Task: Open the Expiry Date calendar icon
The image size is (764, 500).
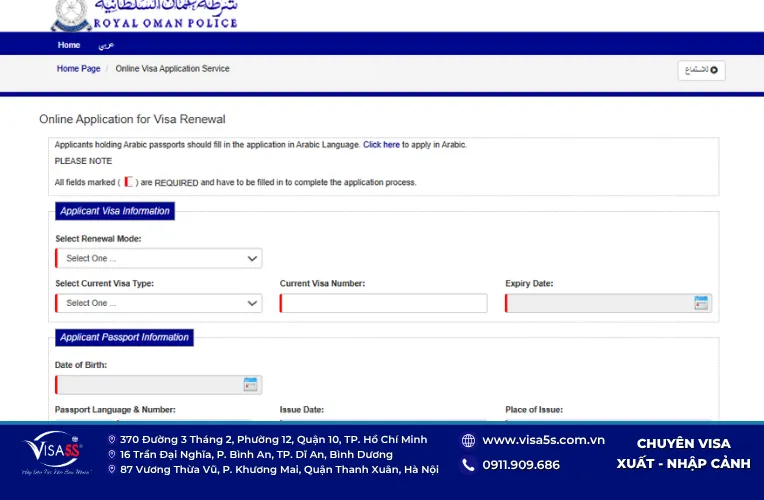Action: point(701,303)
